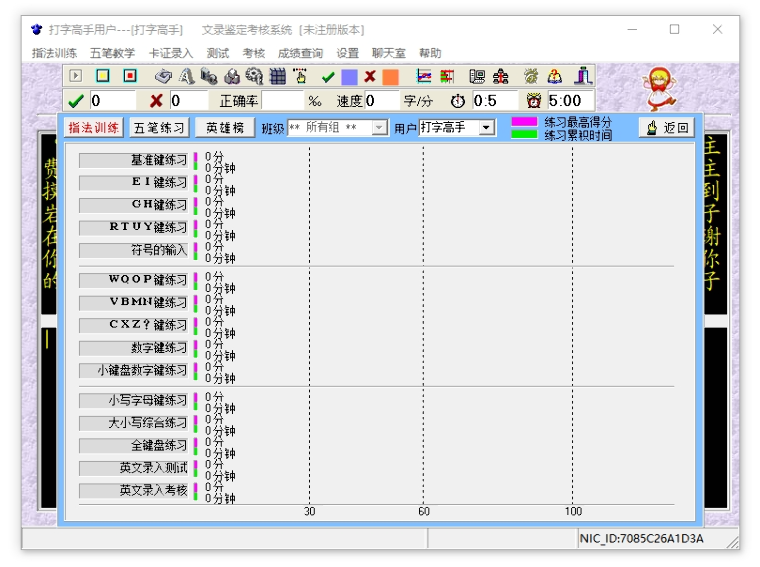Click the red-hooded cartoon girl mascot
The width and height of the screenshot is (760, 567).
coord(659,89)
